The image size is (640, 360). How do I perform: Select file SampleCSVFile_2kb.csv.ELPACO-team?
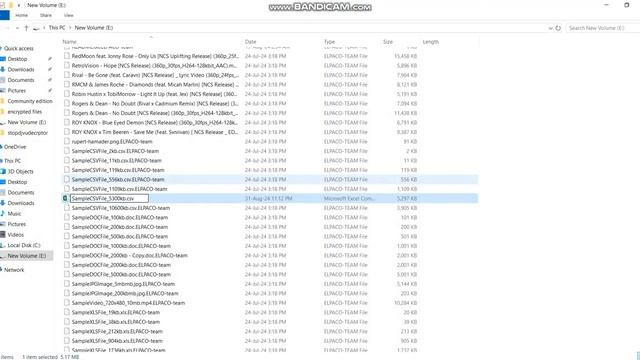coord(115,151)
